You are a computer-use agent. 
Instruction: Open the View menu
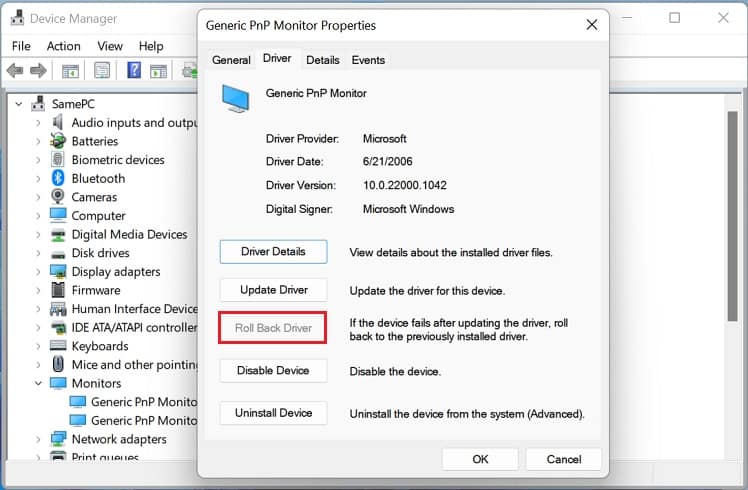[x=110, y=46]
